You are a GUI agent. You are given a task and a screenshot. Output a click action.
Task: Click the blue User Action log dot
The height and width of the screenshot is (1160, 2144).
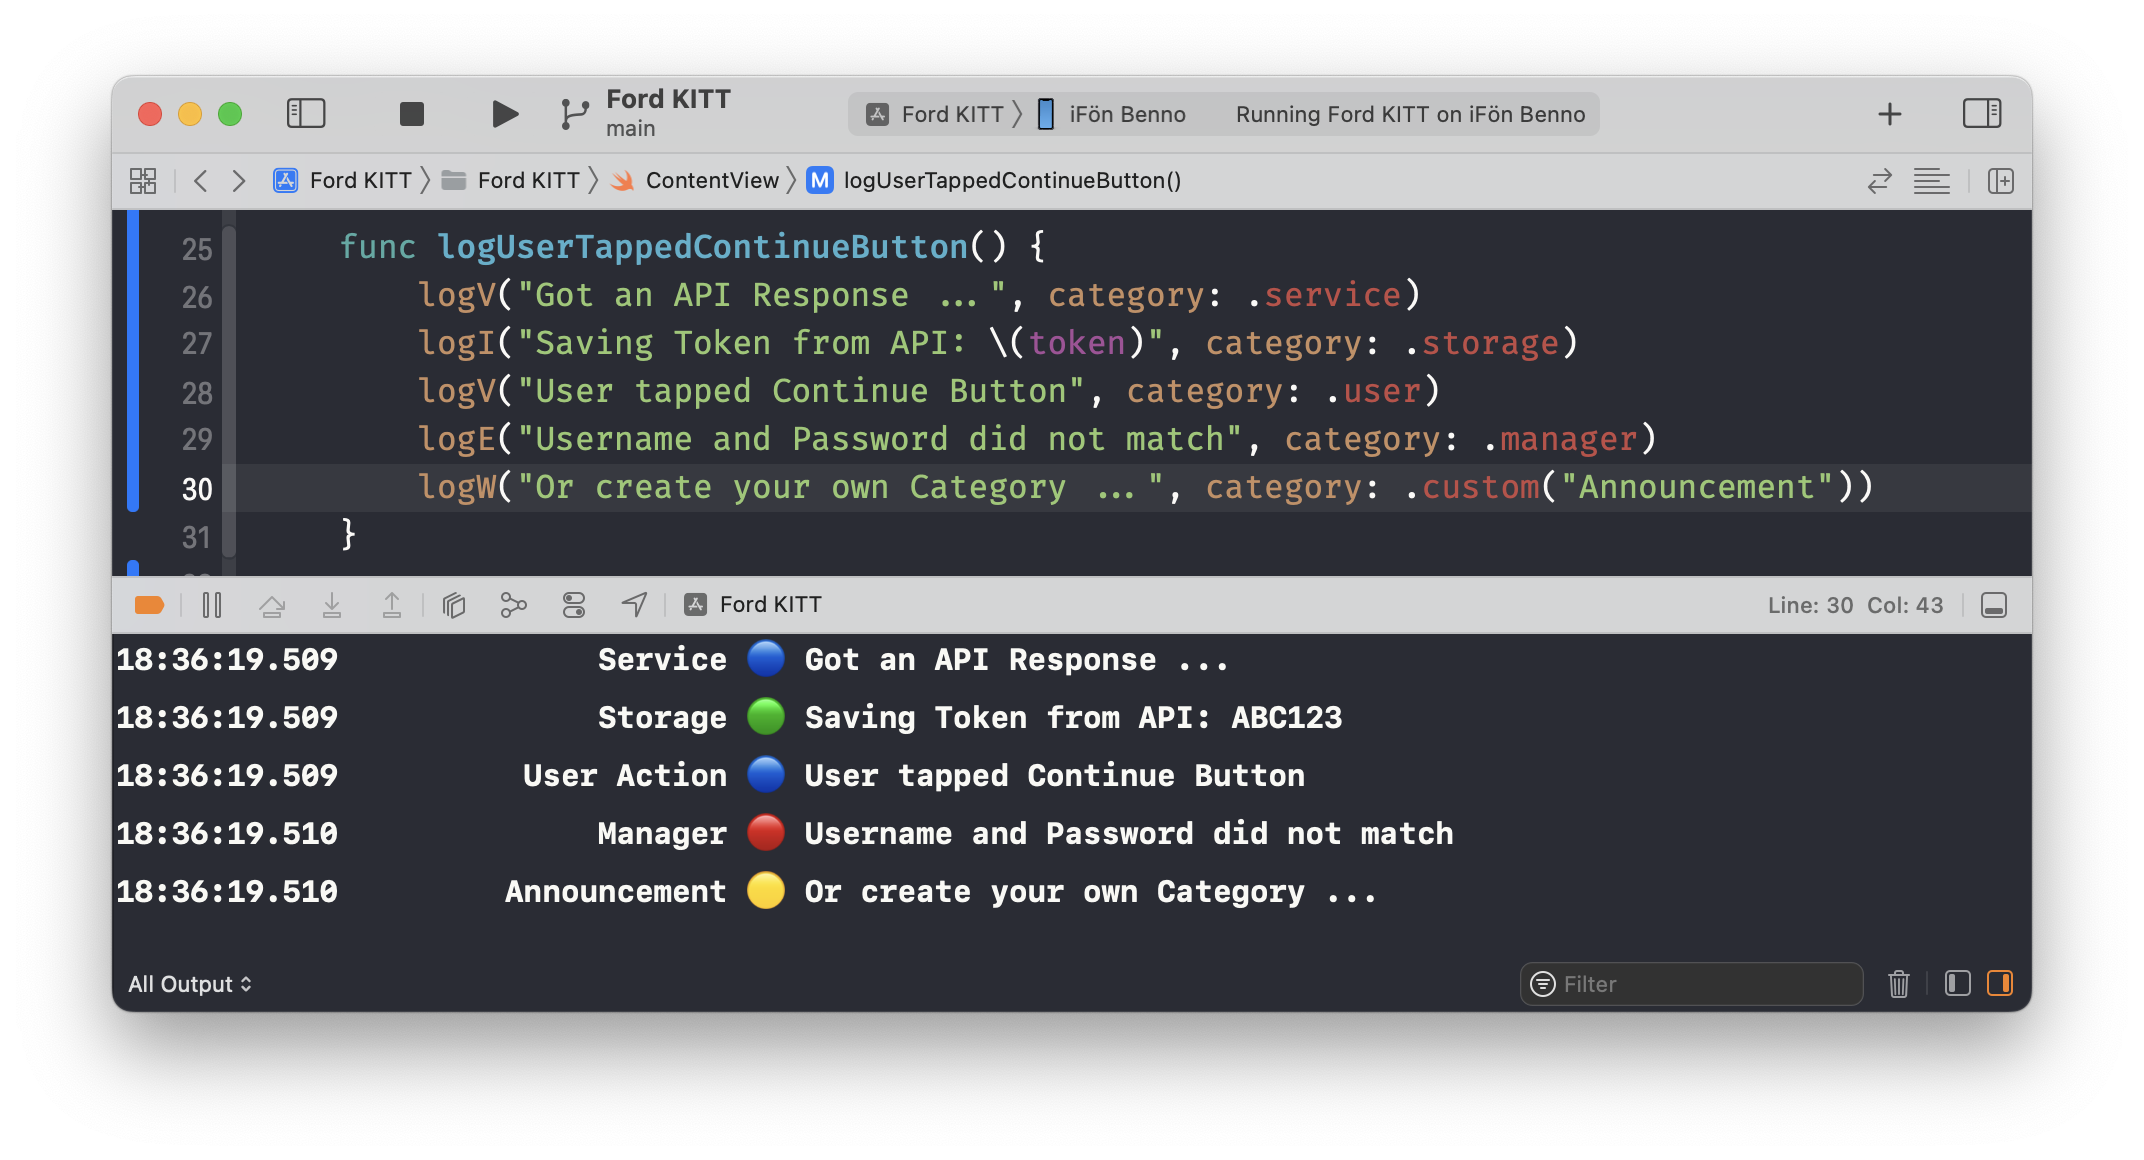[766, 776]
